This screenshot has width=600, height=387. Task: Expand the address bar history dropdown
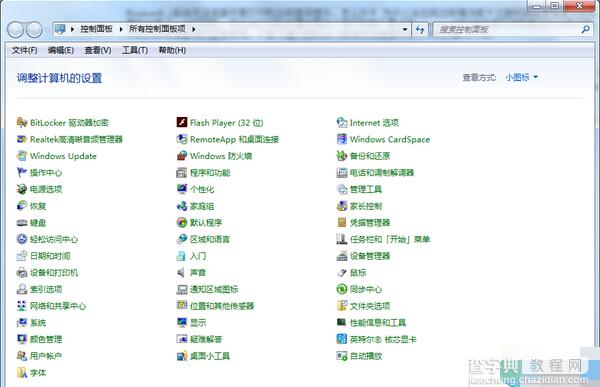click(405, 29)
